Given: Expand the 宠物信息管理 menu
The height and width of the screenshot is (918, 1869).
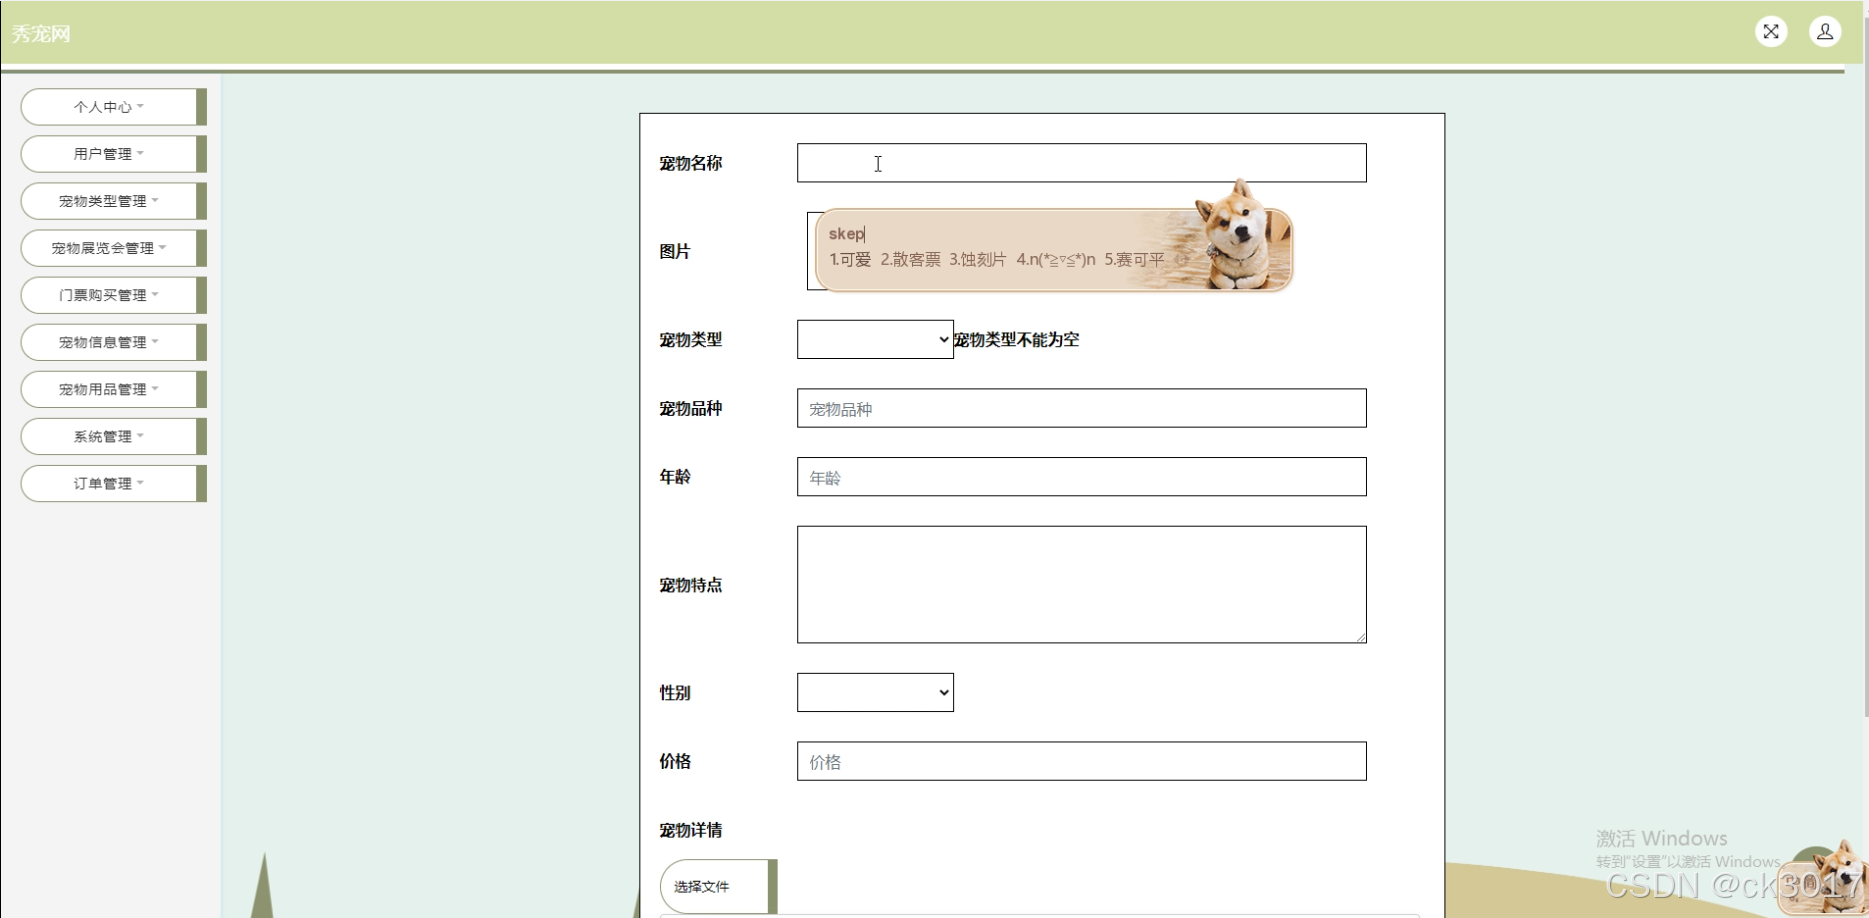Looking at the screenshot, I should (113, 342).
